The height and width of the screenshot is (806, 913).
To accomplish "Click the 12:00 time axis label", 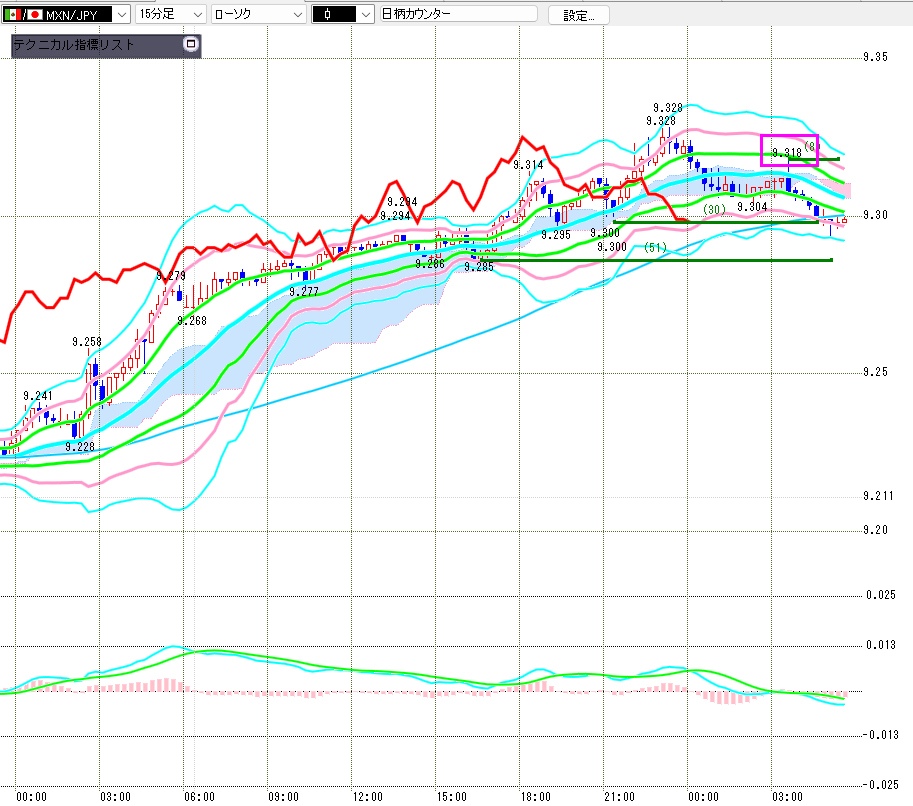I will click(x=367, y=797).
